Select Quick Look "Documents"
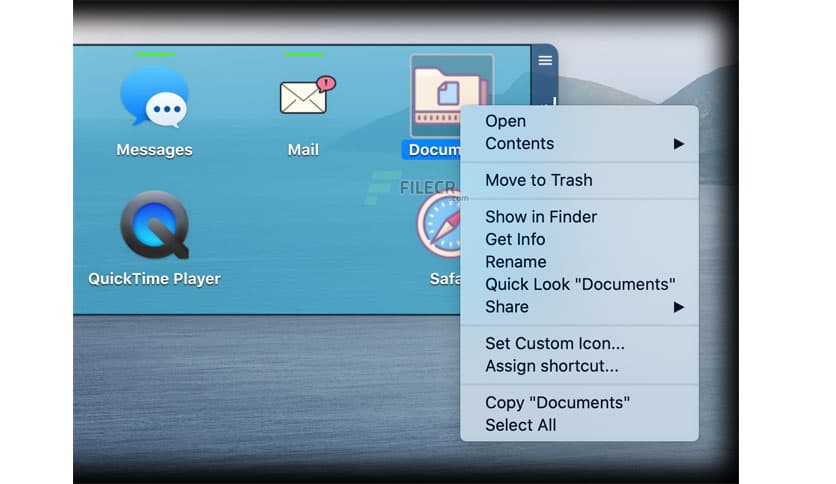This screenshot has height=484, width=836. point(579,284)
